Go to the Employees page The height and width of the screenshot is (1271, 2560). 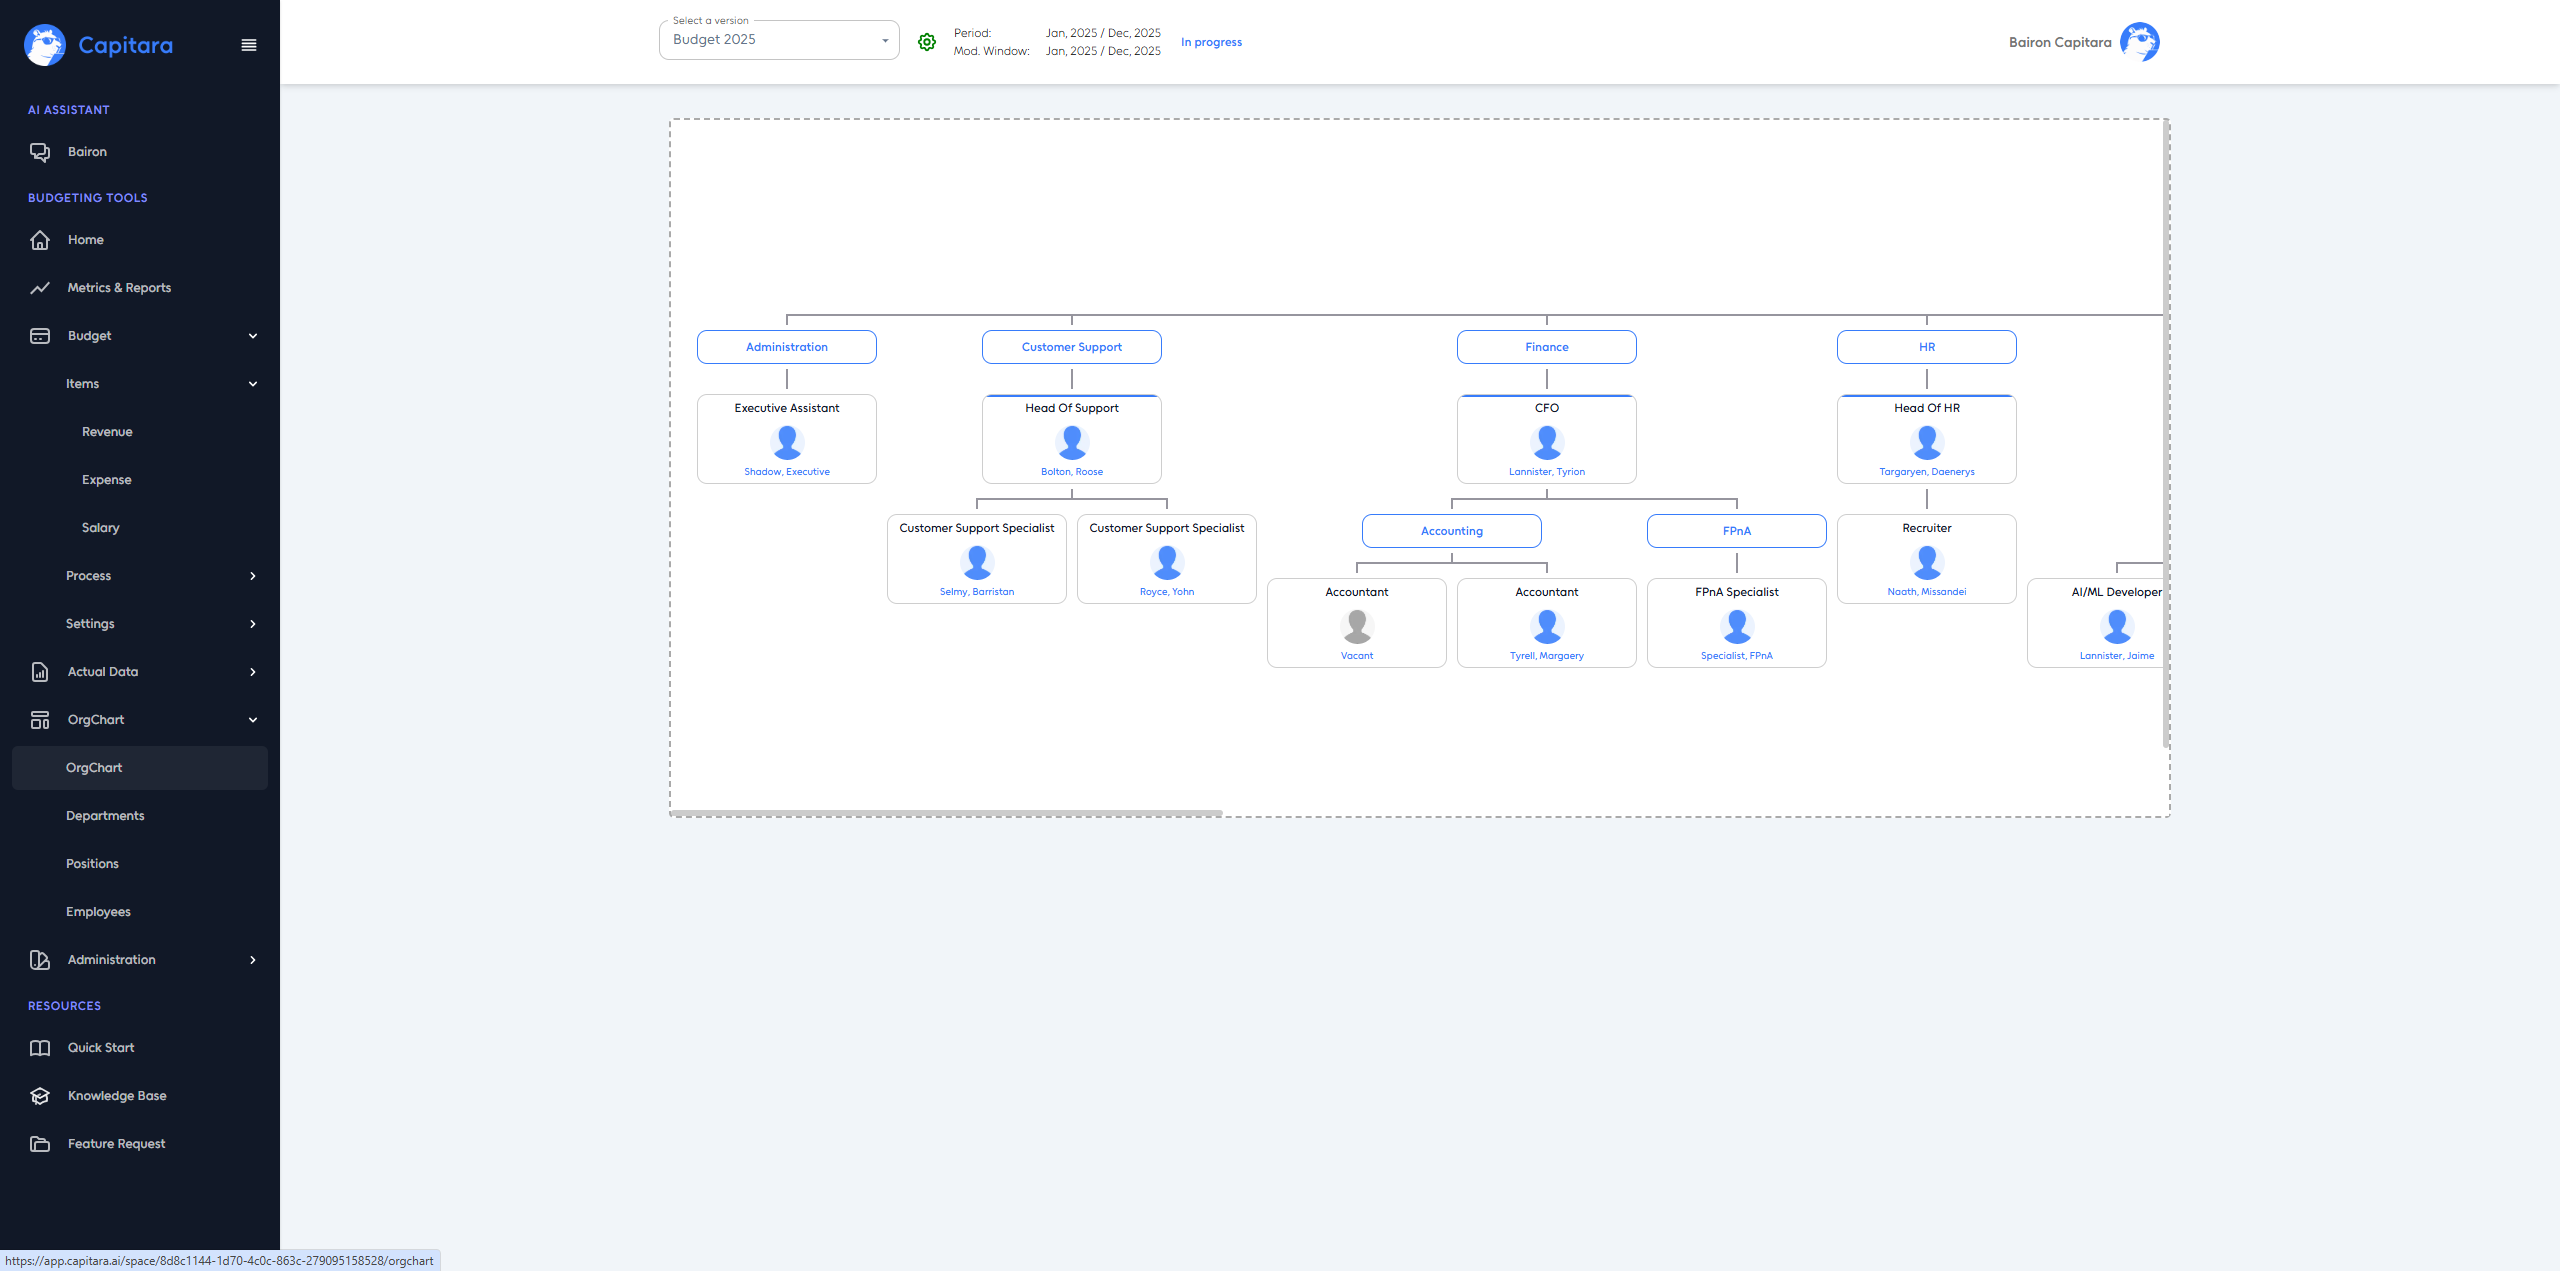click(98, 912)
